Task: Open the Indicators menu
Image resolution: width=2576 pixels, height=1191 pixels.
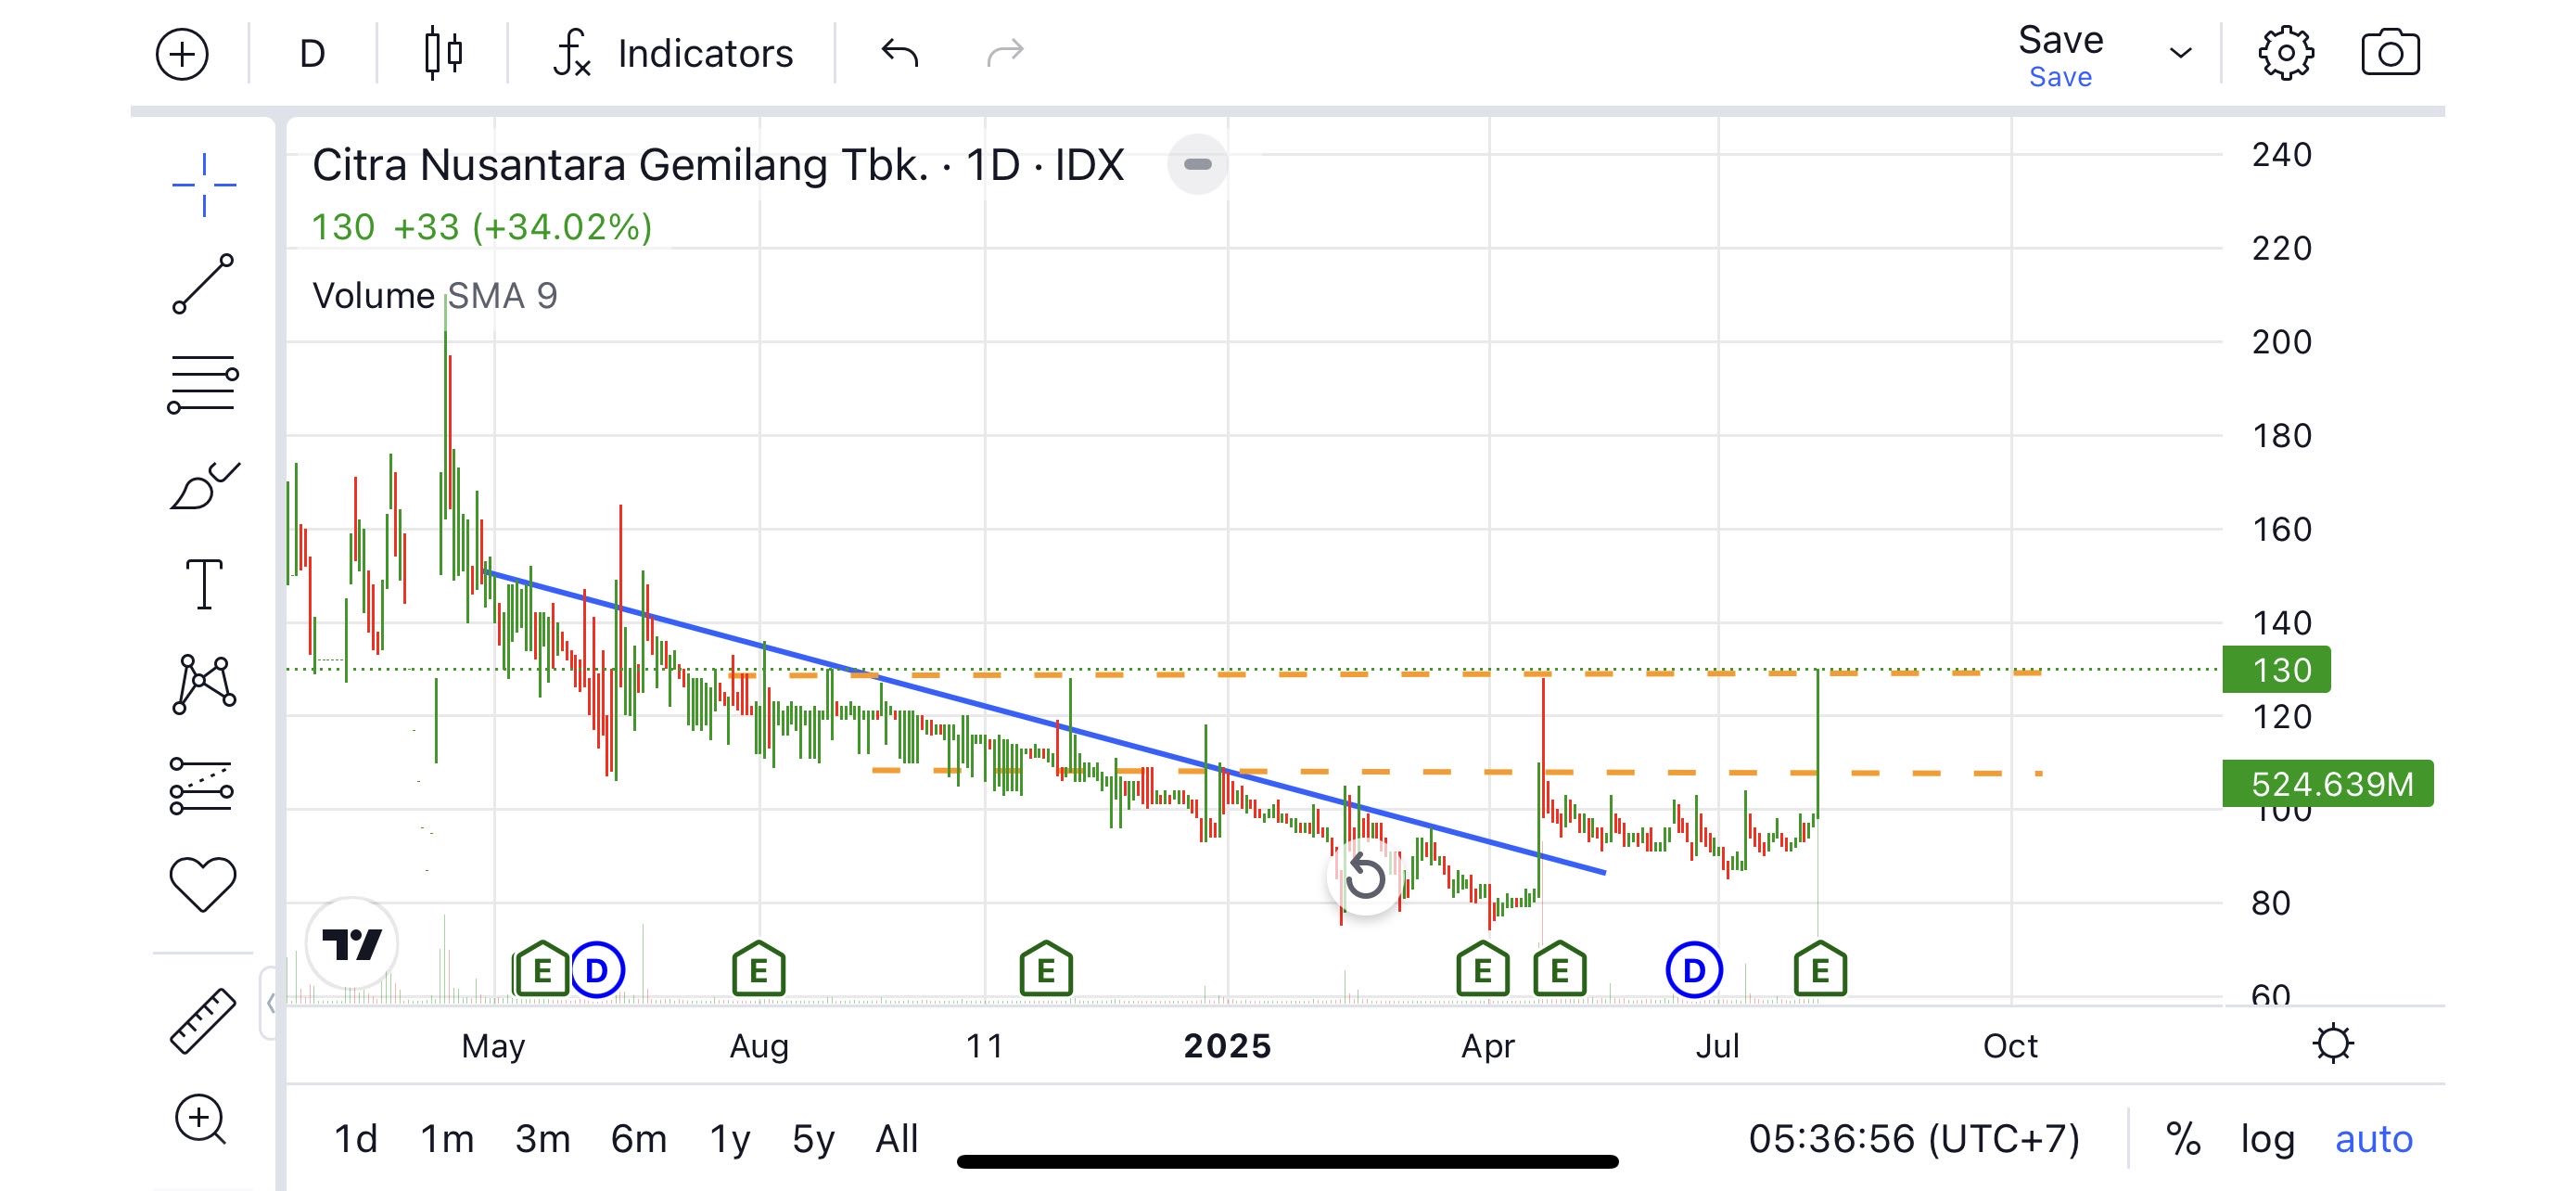Action: pyautogui.click(x=673, y=53)
